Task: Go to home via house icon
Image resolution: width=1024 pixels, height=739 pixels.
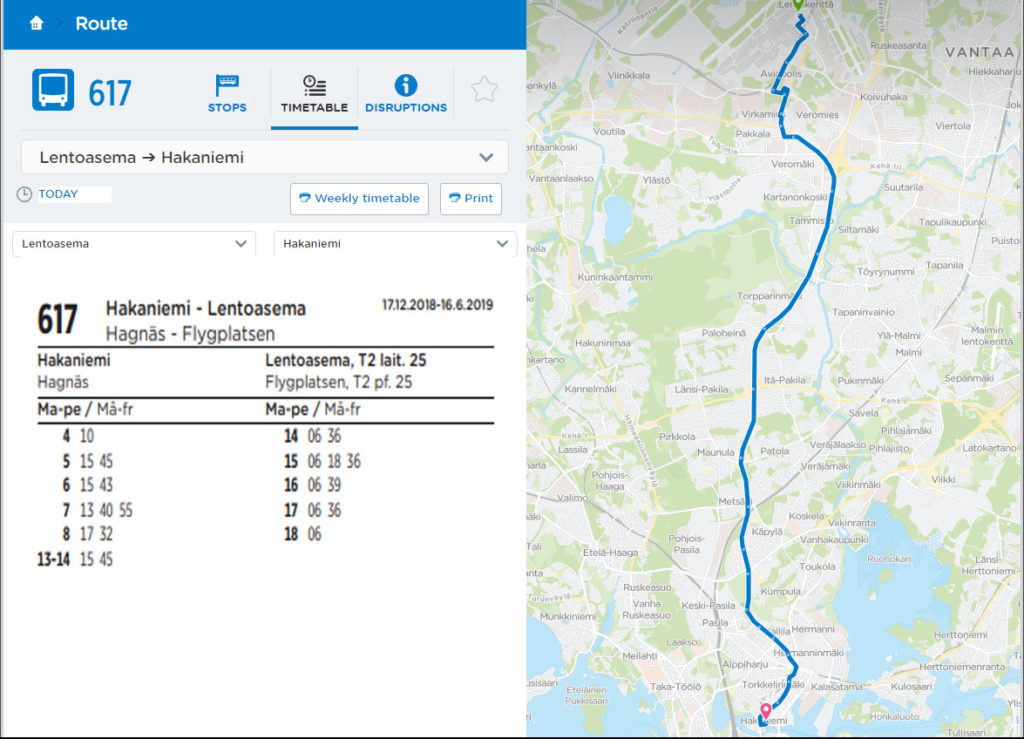Action: pos(36,24)
